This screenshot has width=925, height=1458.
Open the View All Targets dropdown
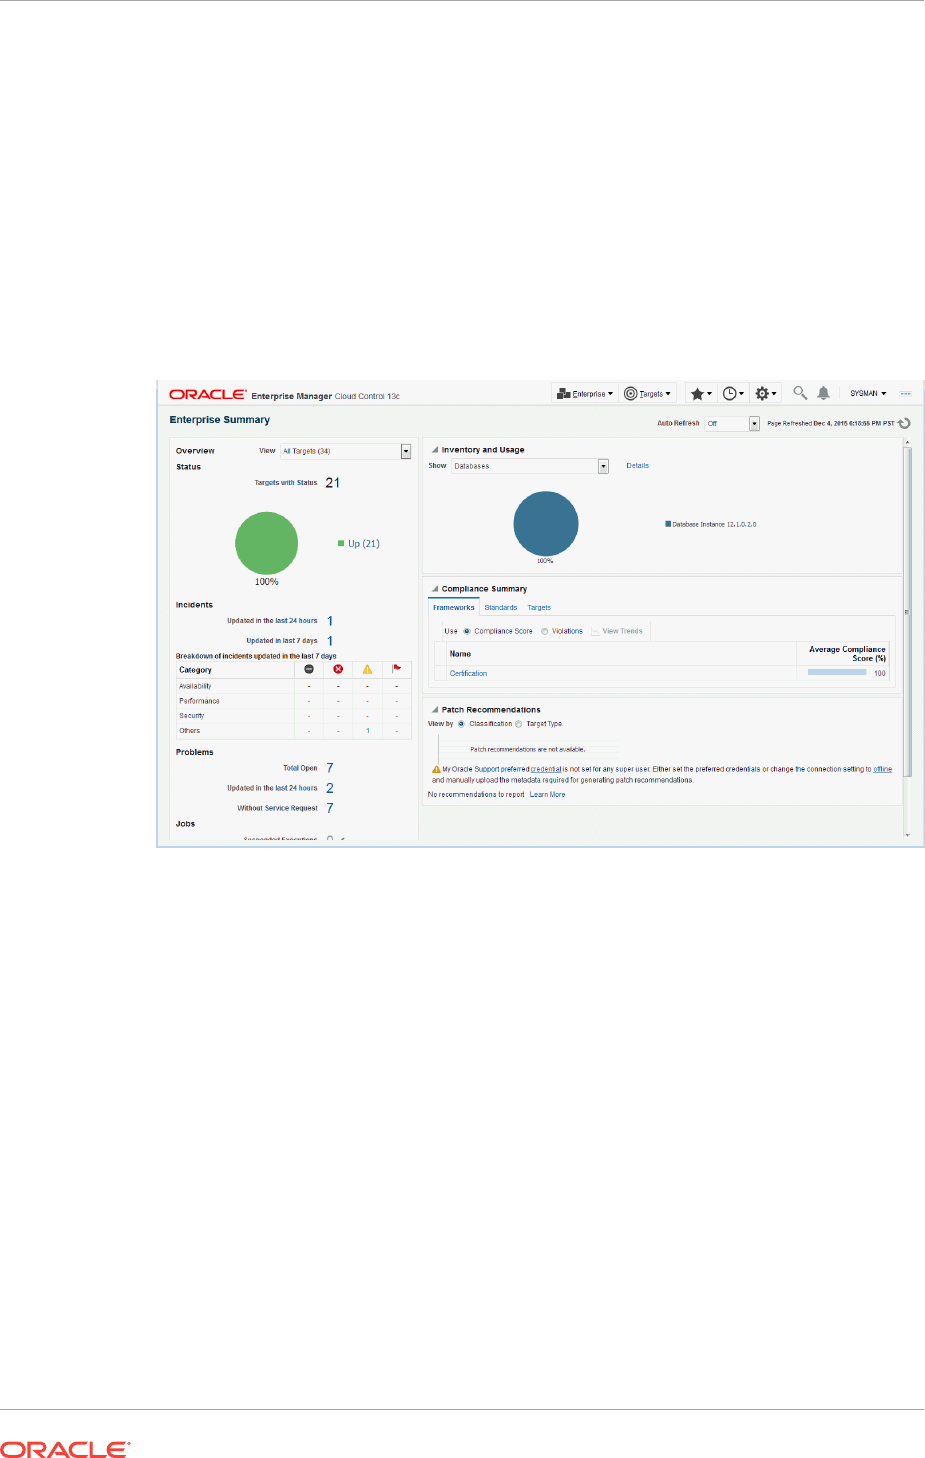pyautogui.click(x=346, y=451)
